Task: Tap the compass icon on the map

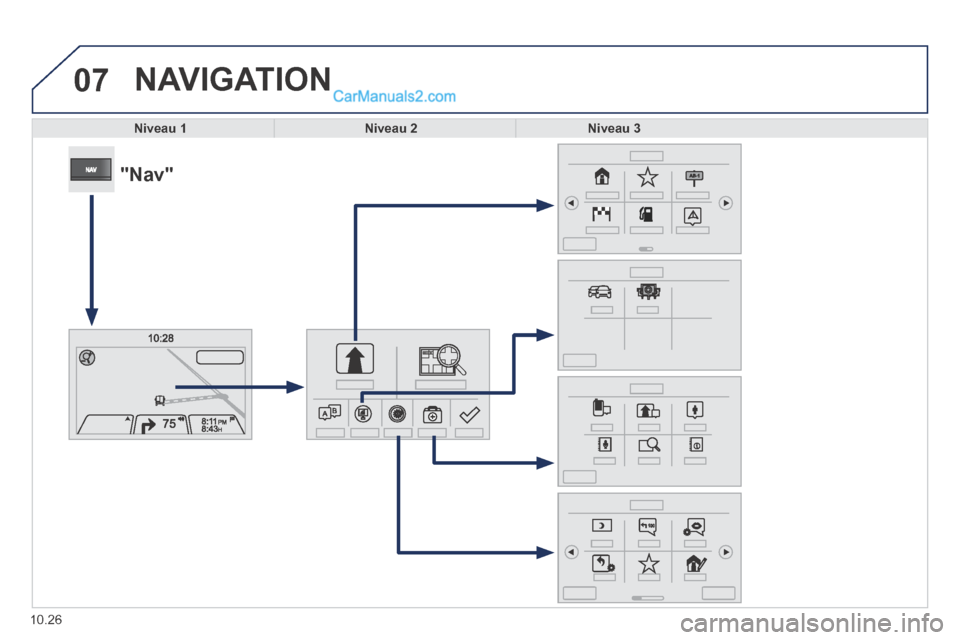Action: (x=88, y=358)
